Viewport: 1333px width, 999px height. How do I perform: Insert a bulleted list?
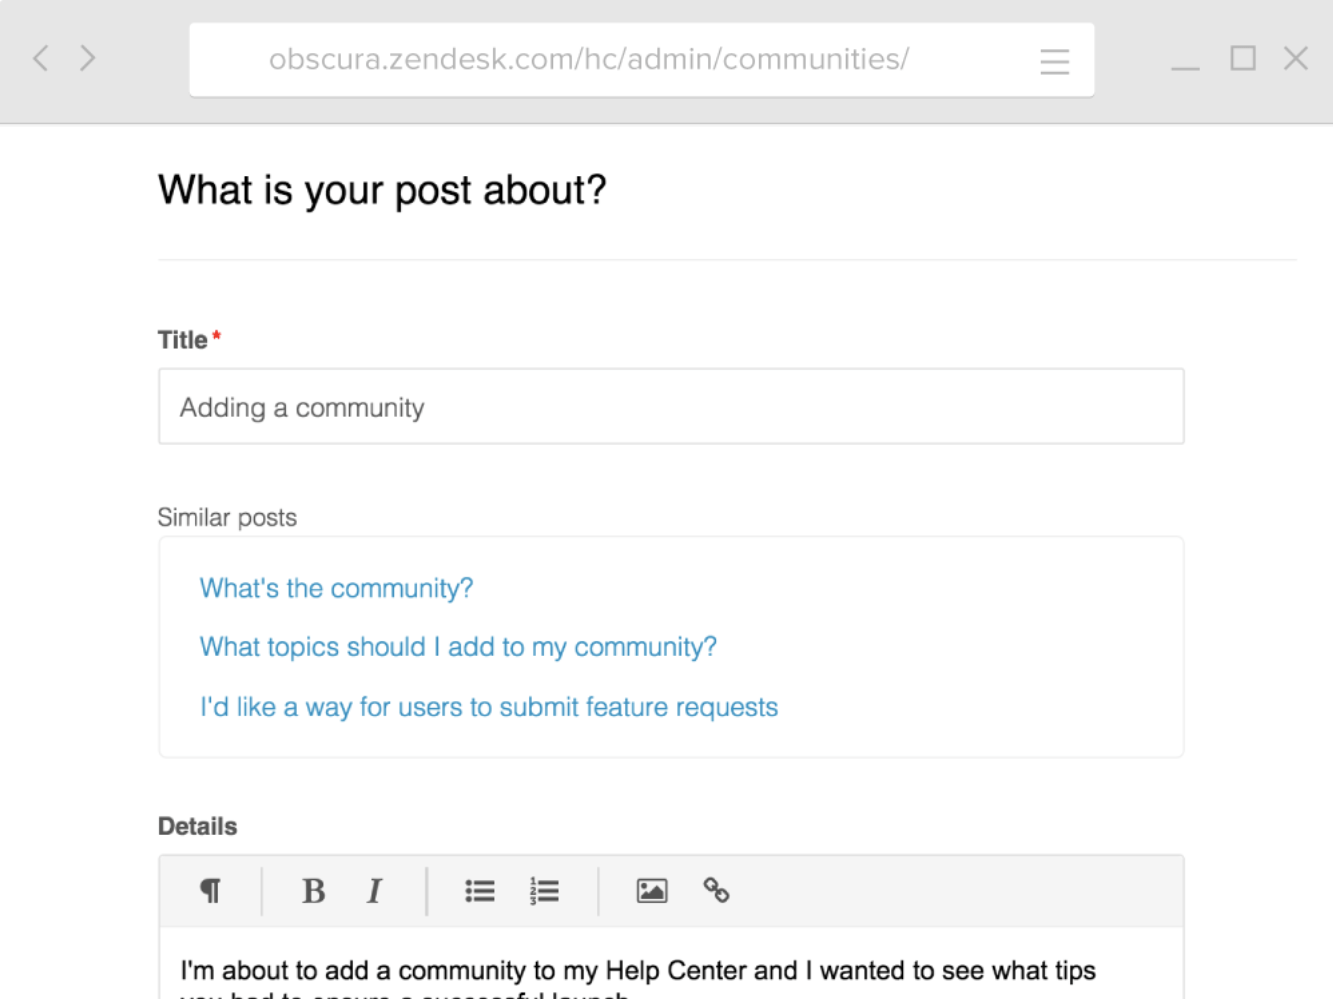pos(480,890)
